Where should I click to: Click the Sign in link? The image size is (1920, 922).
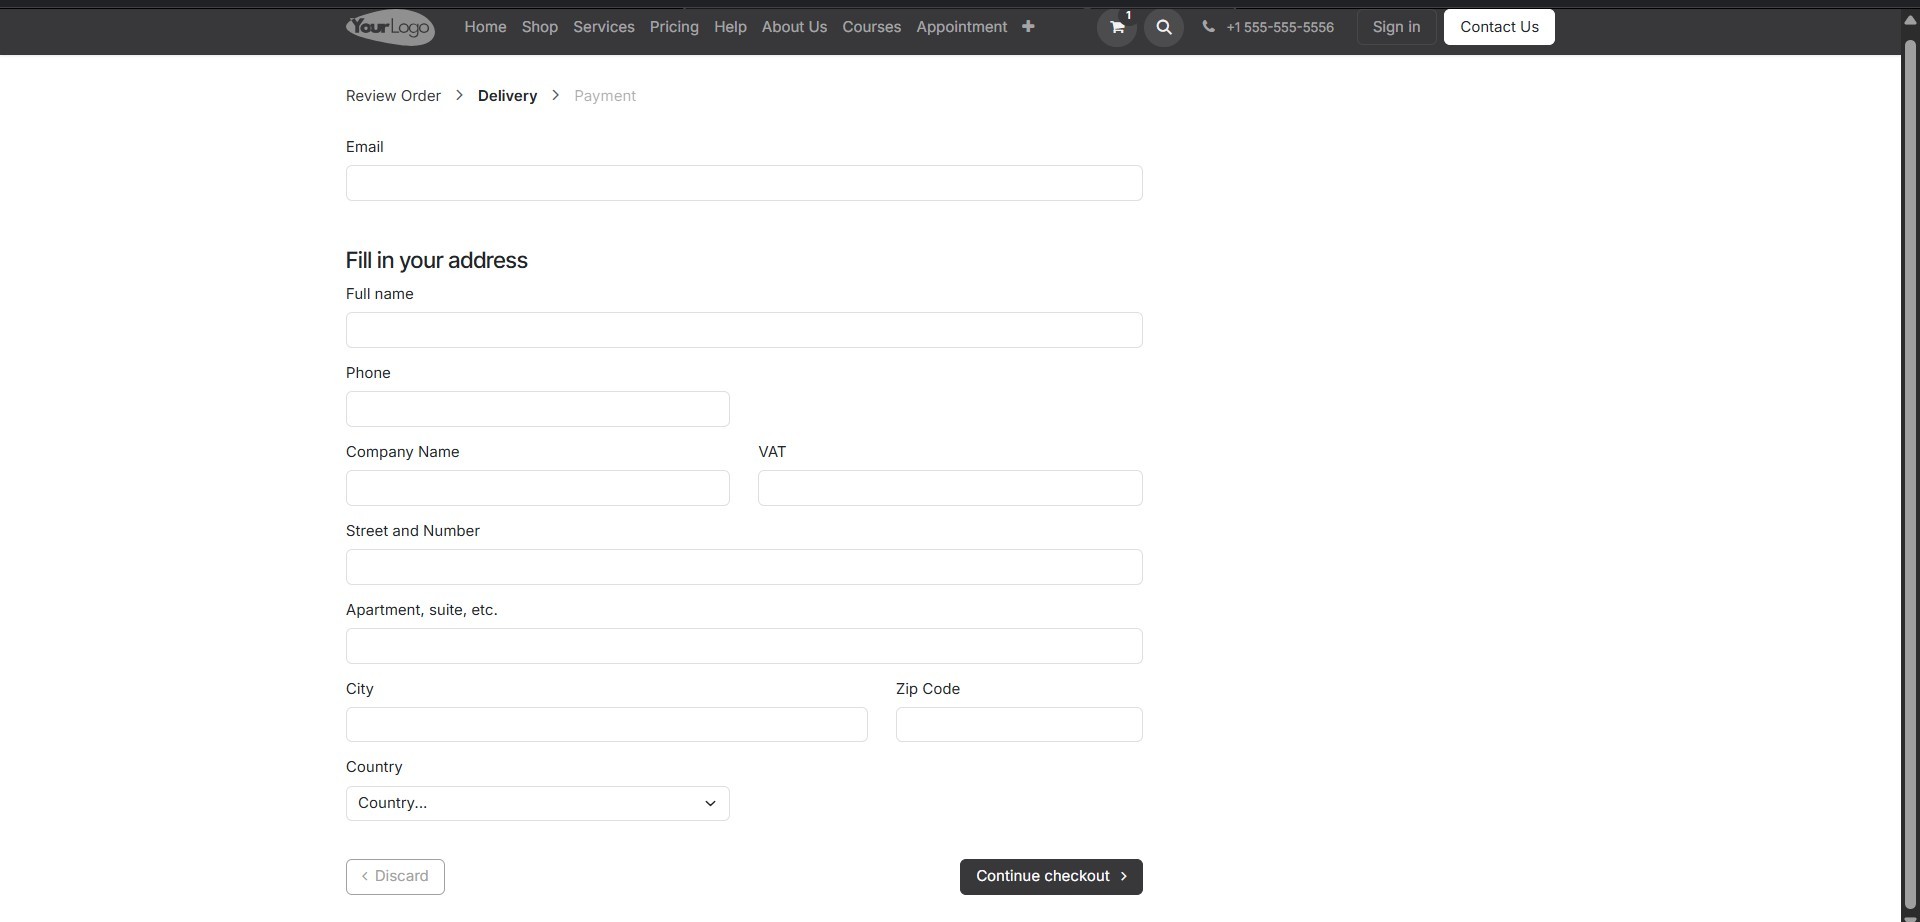tap(1396, 27)
